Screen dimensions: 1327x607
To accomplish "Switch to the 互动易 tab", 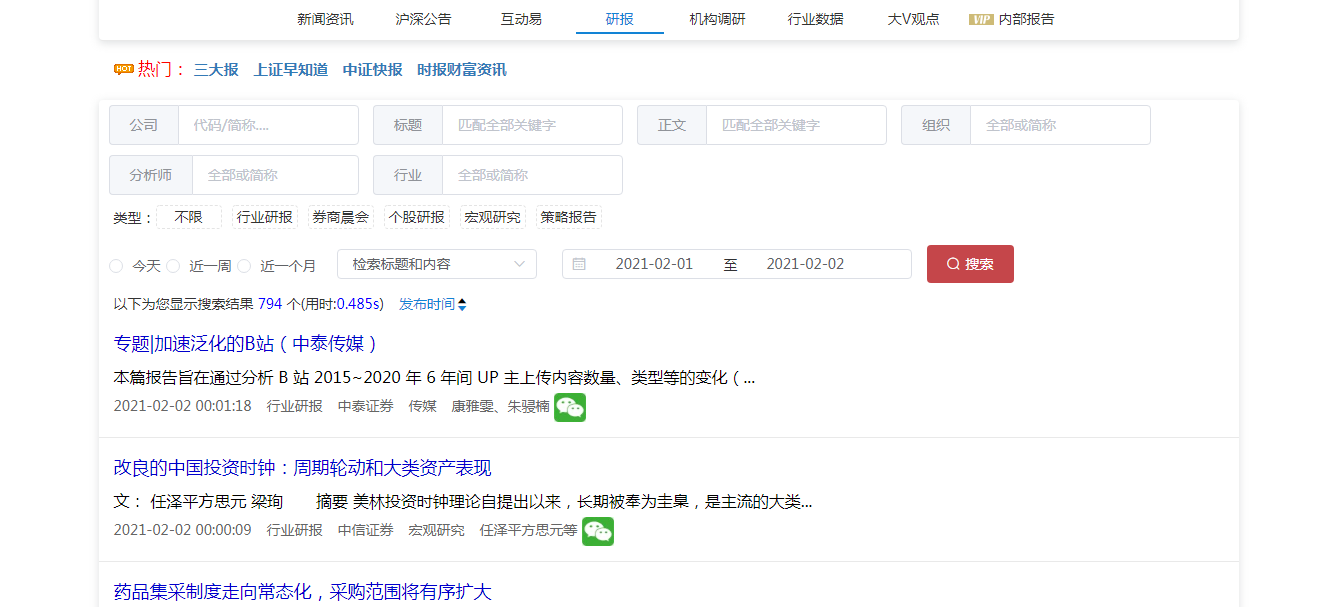I will [521, 19].
